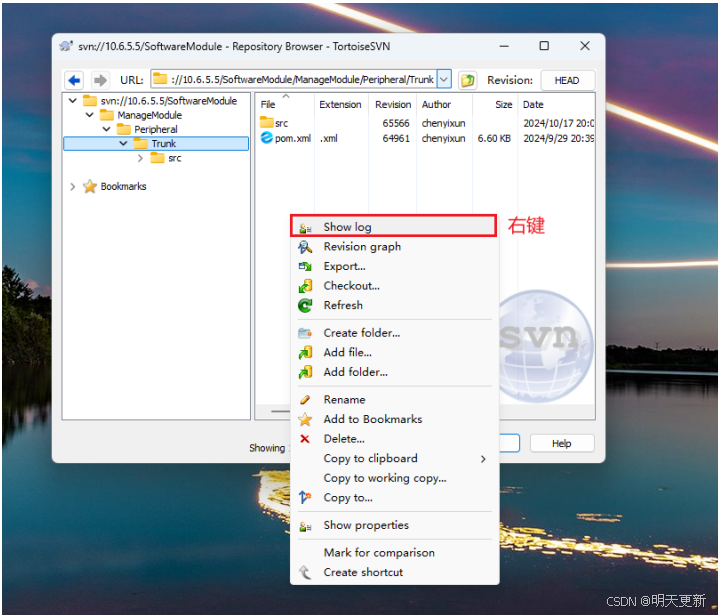This screenshot has width=718, height=615.
Task: Click the Rename pencil icon
Action: click(305, 400)
